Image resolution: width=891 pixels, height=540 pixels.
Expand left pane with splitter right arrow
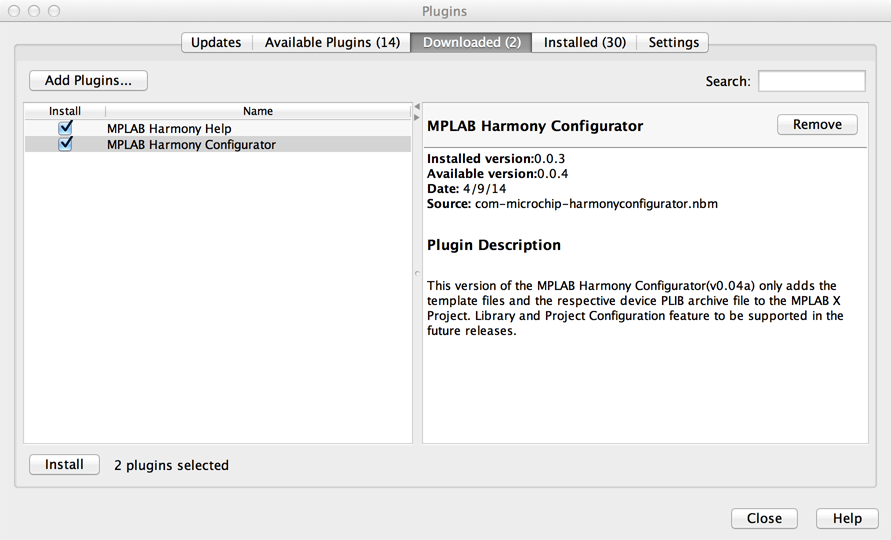click(x=417, y=117)
